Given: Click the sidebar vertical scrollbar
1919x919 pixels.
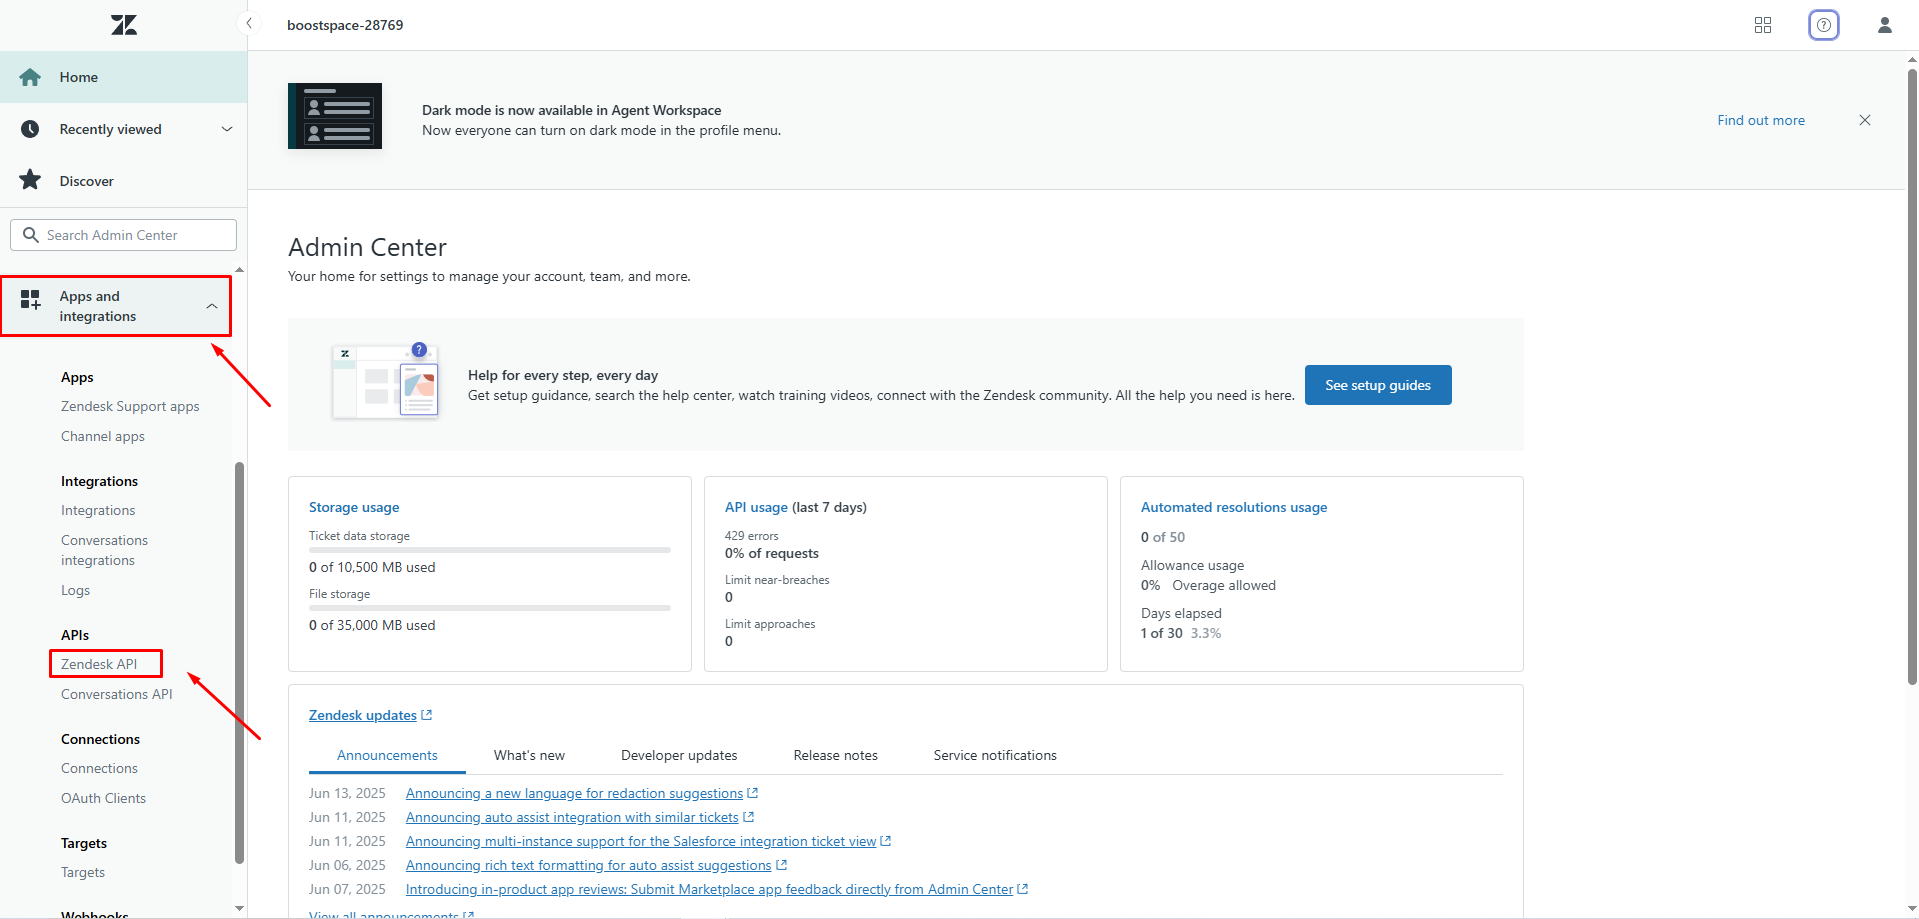Looking at the screenshot, I should click(x=239, y=662).
